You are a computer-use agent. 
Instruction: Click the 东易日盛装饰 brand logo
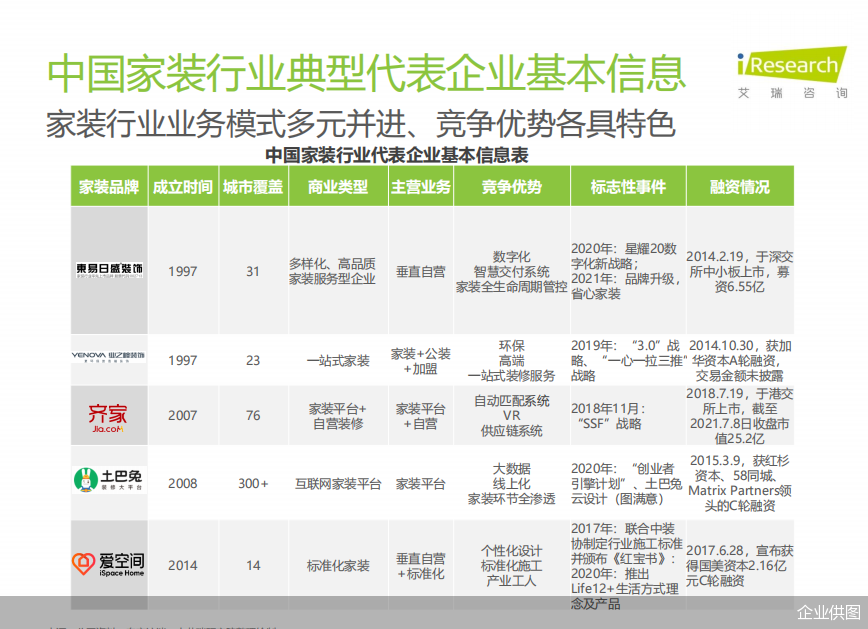pos(110,270)
